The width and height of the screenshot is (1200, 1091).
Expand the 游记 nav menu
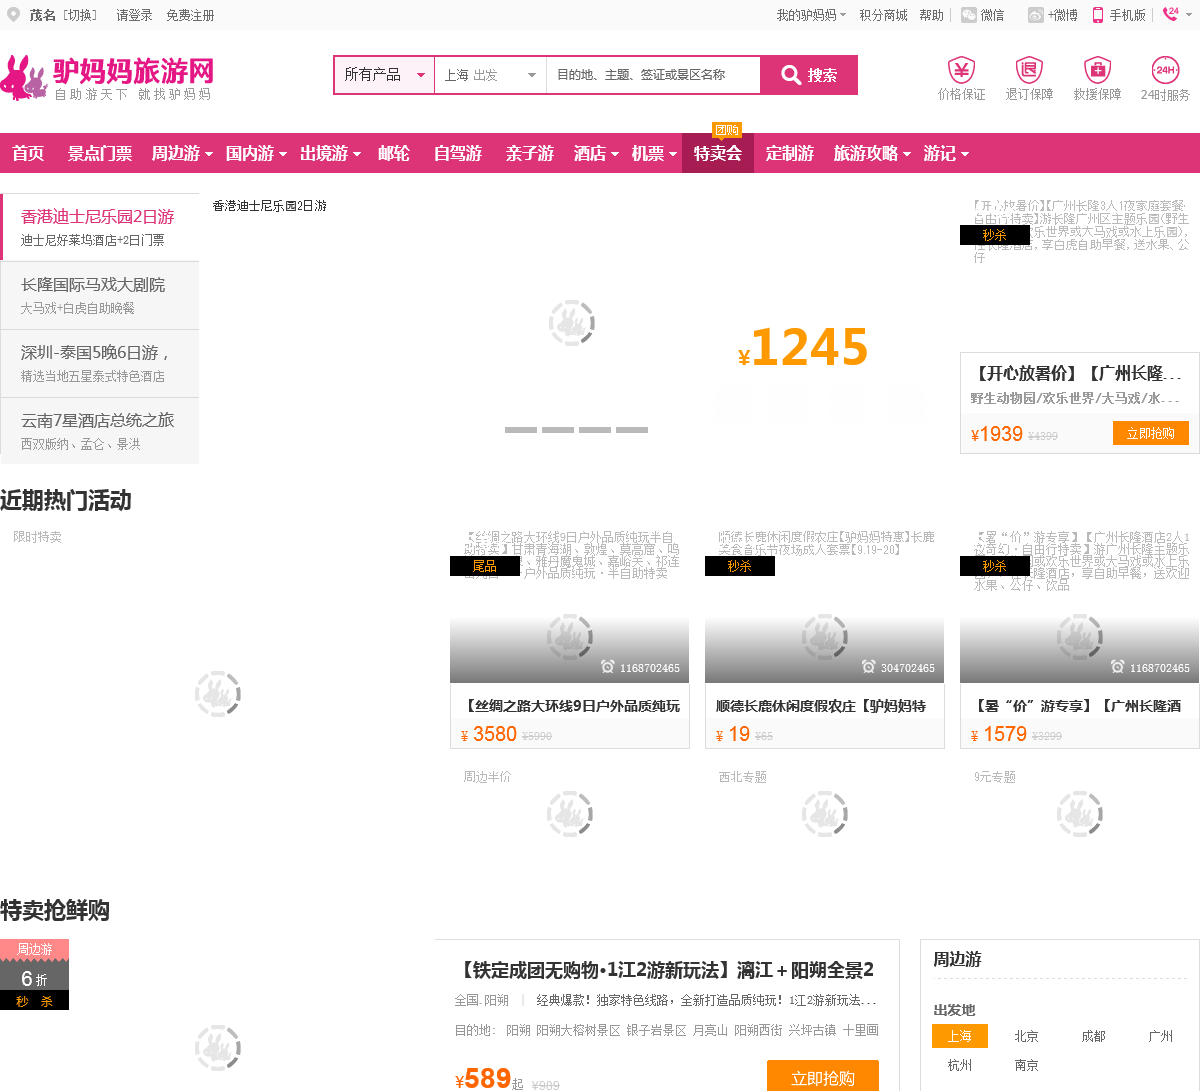[946, 153]
